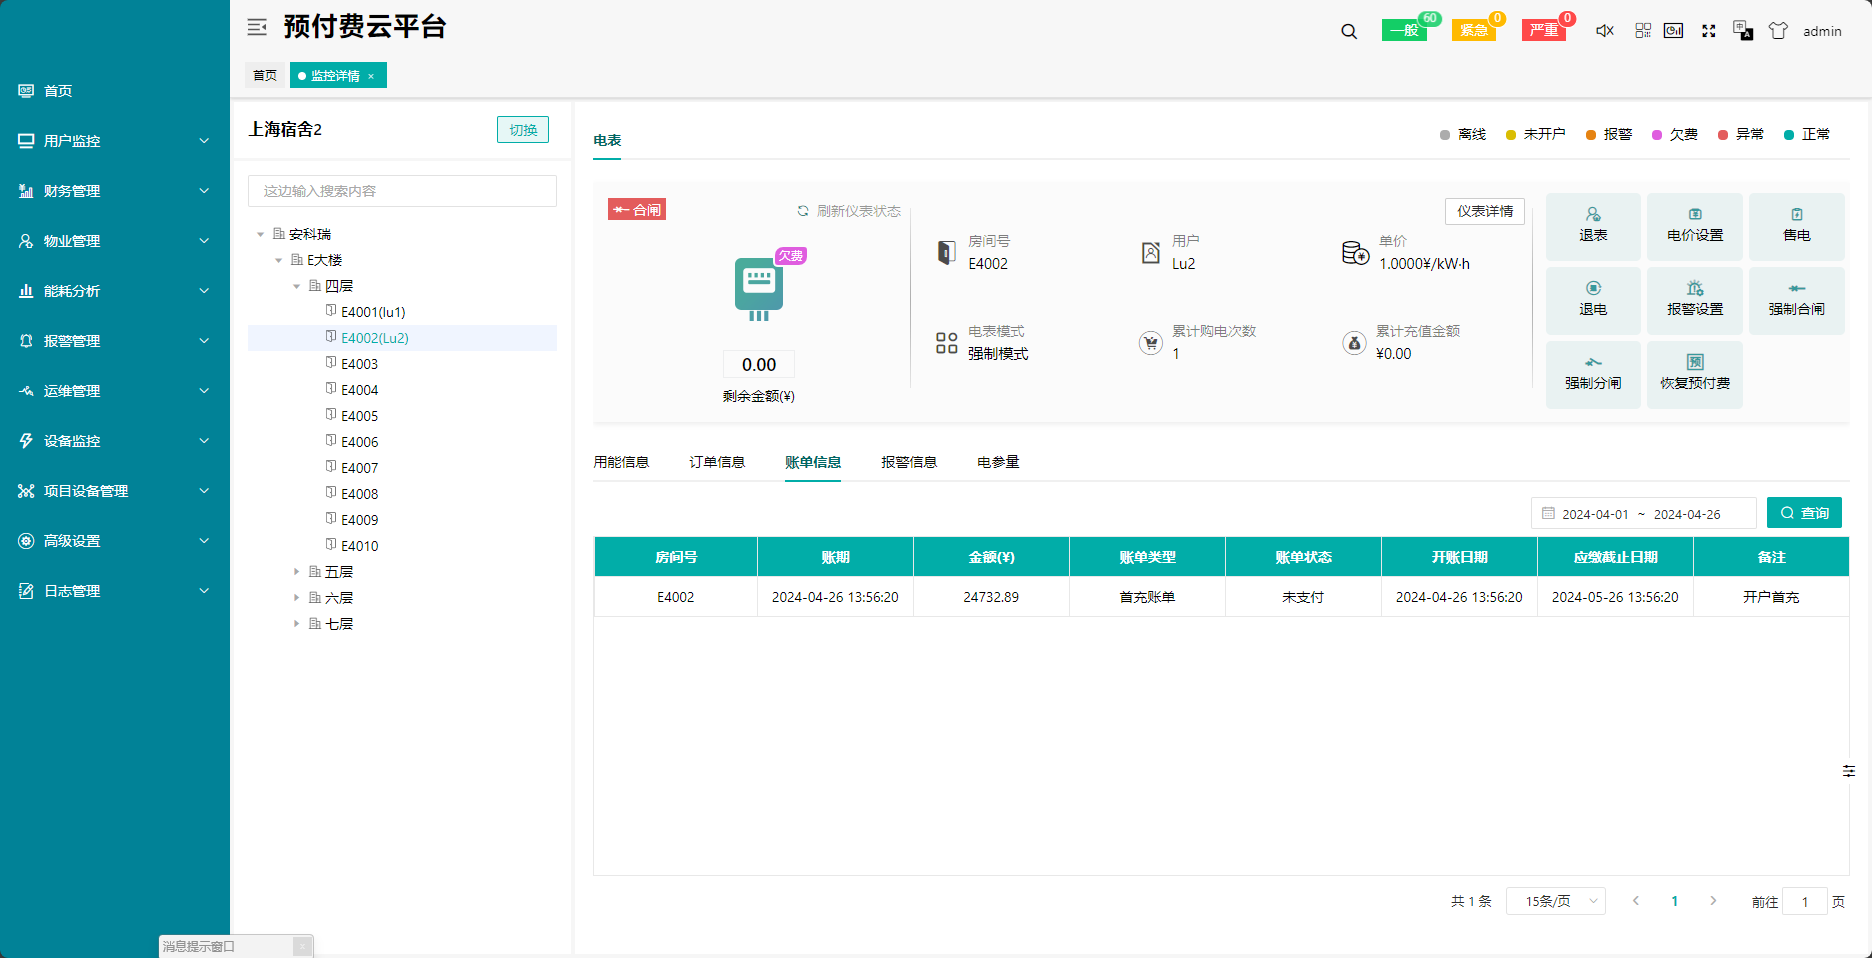This screenshot has height=958, width=1872.
Task: Open the 15条/页 page size dropdown
Action: [1555, 901]
